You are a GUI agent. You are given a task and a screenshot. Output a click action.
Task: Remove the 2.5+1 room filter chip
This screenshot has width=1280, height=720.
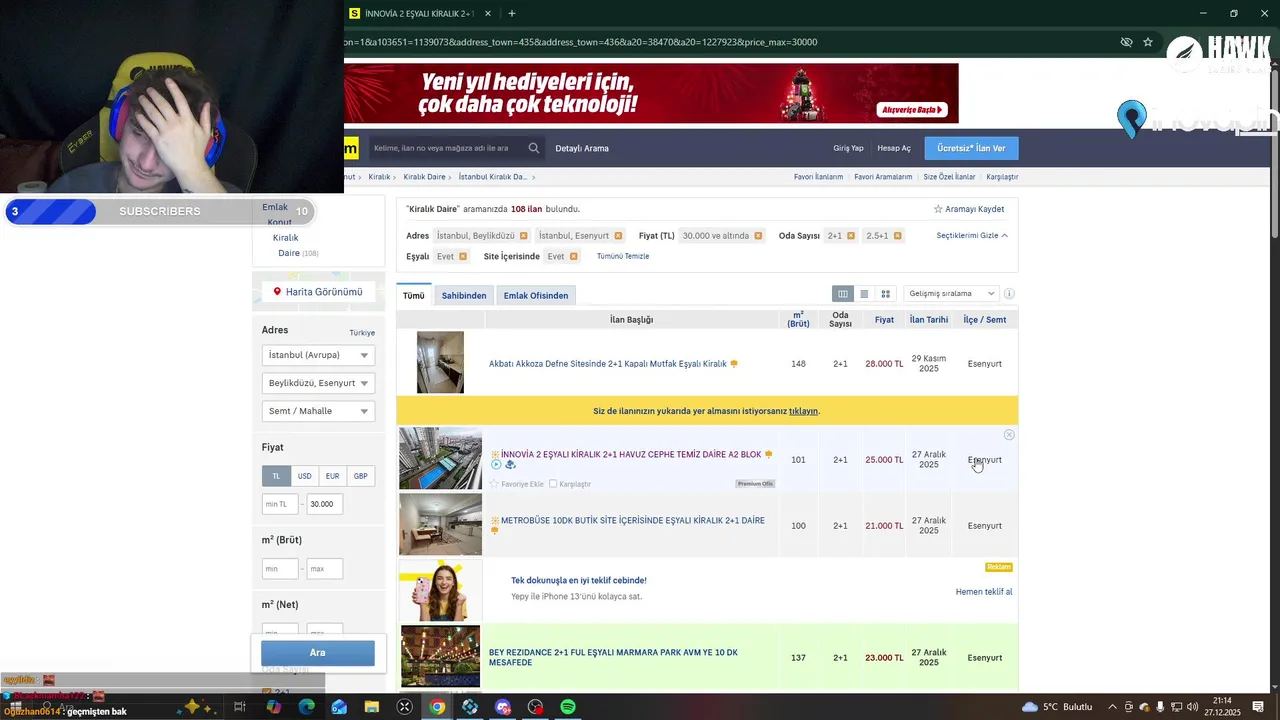(898, 236)
